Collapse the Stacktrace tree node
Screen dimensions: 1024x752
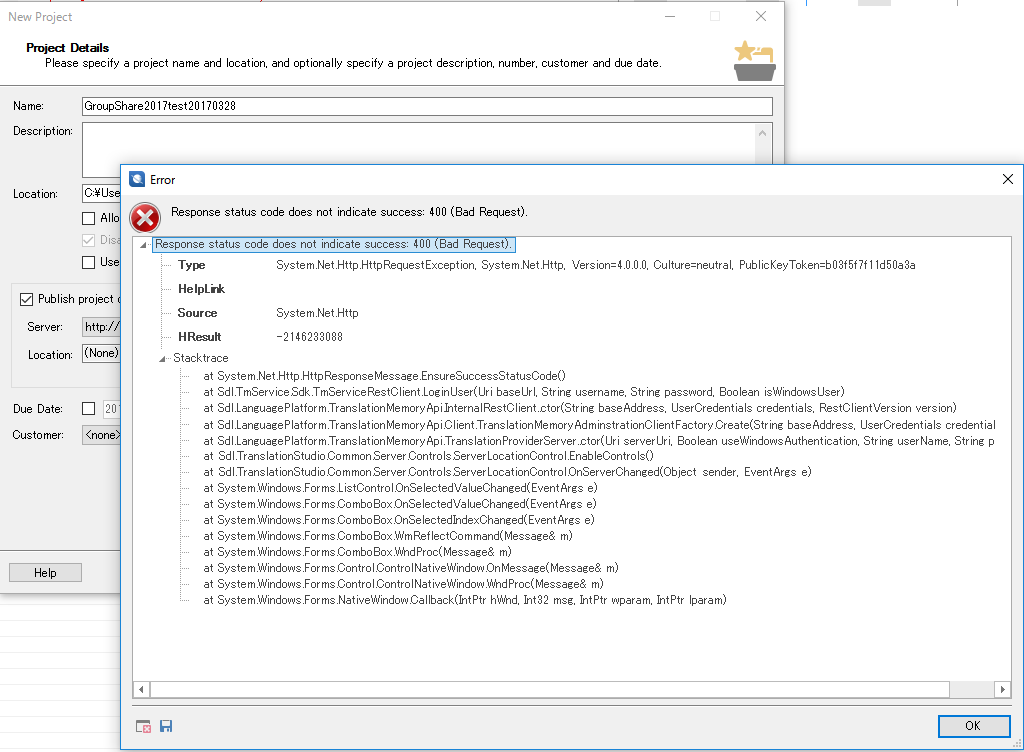point(163,358)
